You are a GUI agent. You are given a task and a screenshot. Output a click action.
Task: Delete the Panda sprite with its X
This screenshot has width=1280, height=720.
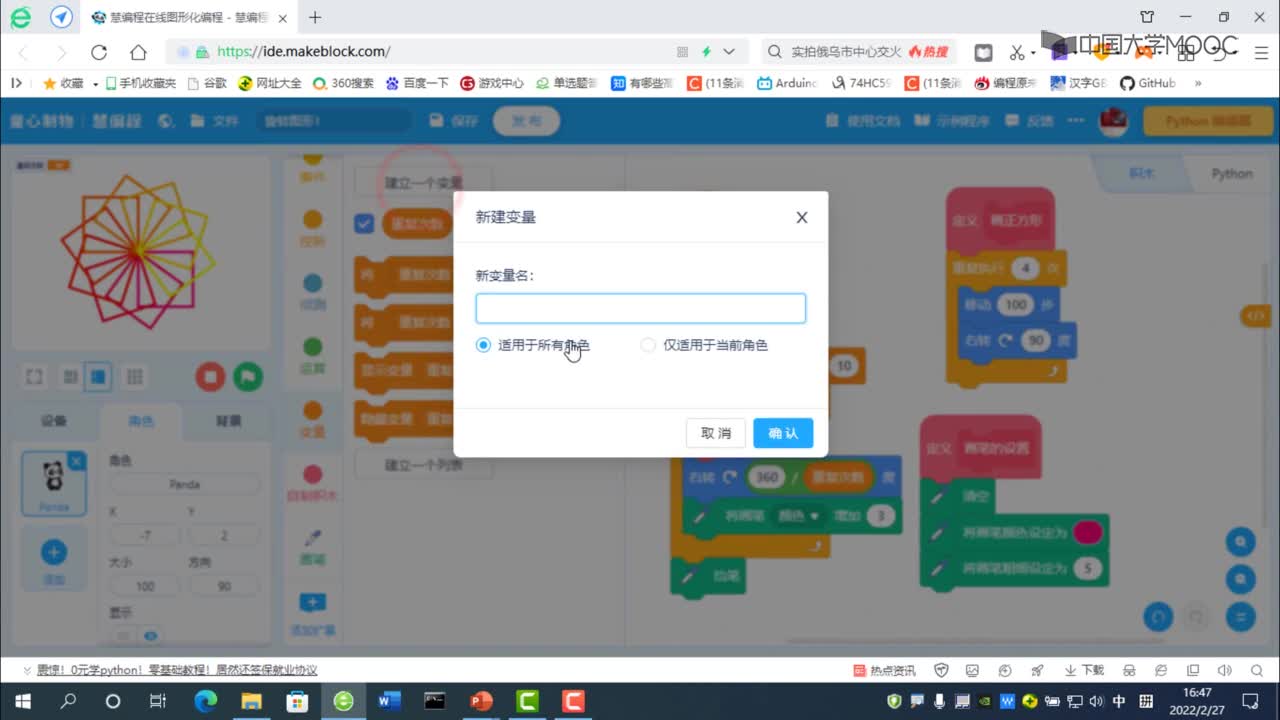click(77, 460)
